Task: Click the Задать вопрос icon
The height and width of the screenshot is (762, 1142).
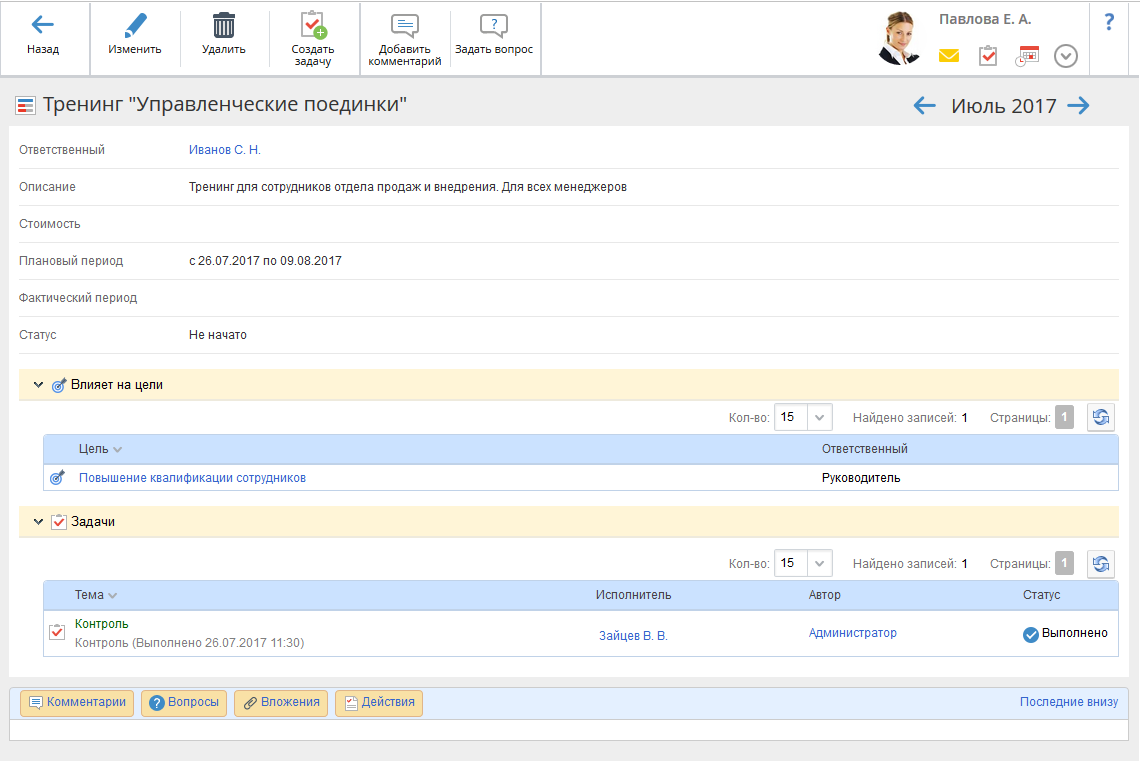Action: pyautogui.click(x=493, y=27)
